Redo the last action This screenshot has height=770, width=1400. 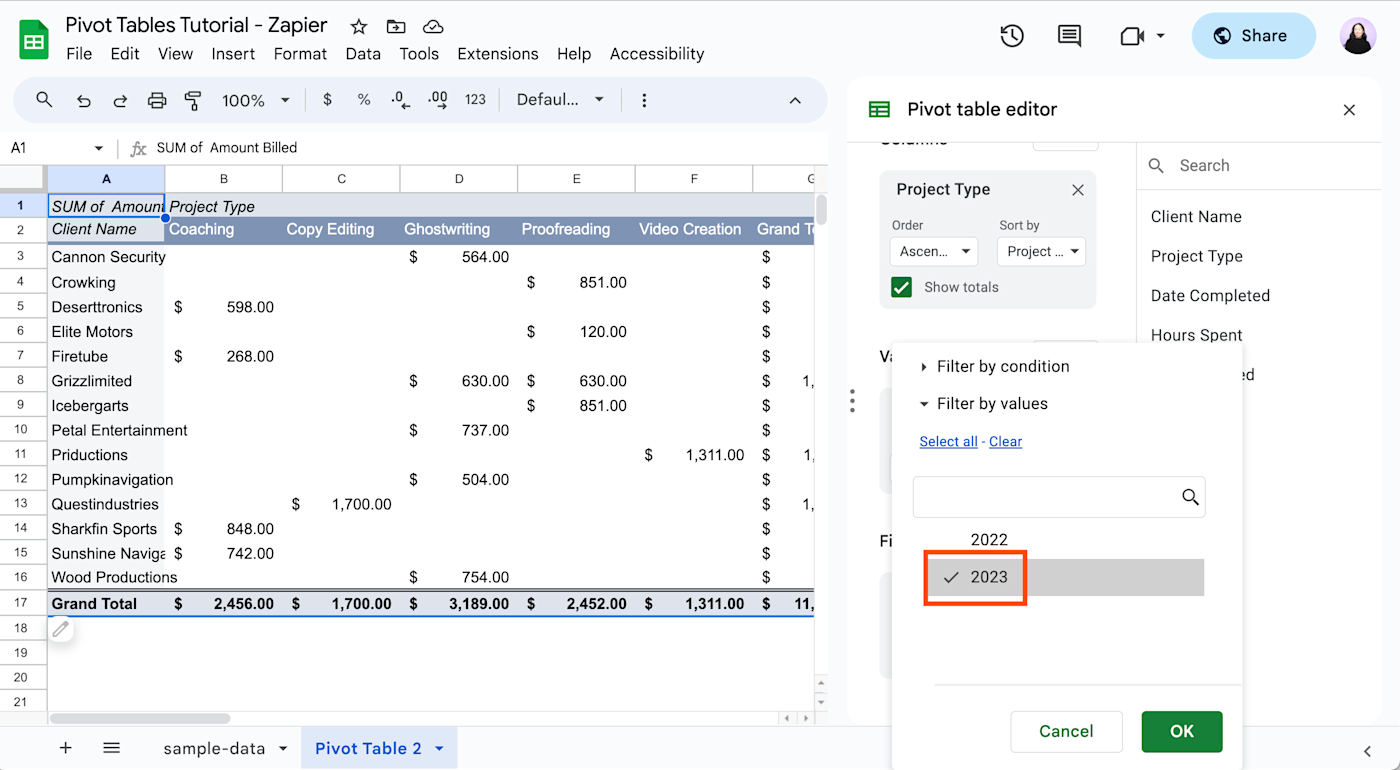click(120, 100)
